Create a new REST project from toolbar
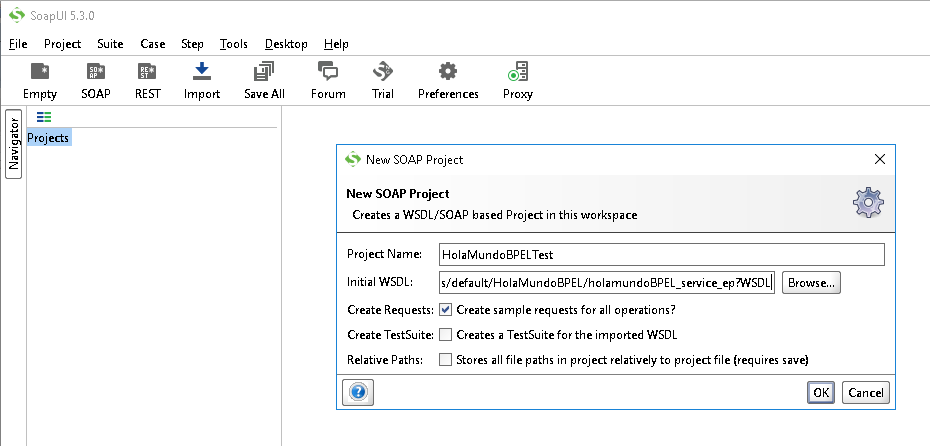The width and height of the screenshot is (930, 446). click(147, 81)
